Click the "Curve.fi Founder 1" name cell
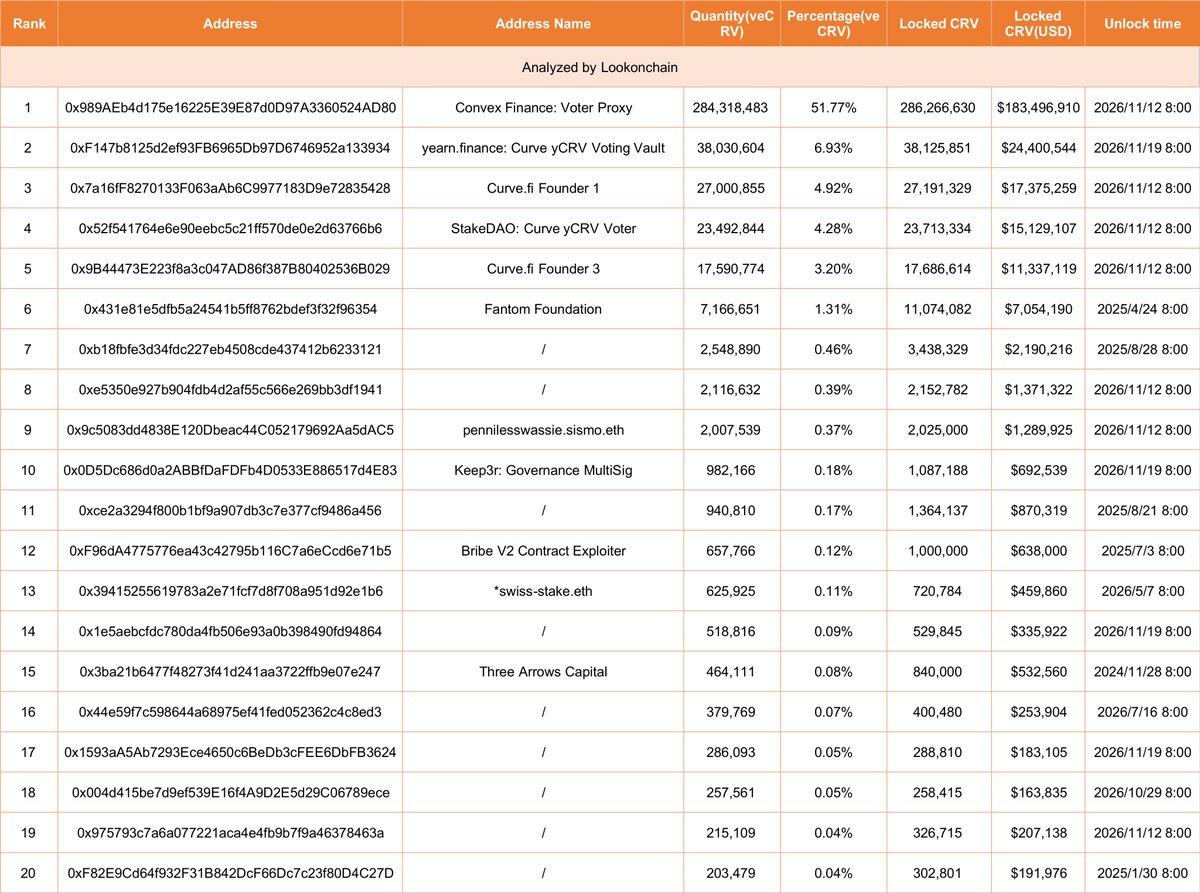Viewport: 1200px width, 893px height. [x=543, y=188]
